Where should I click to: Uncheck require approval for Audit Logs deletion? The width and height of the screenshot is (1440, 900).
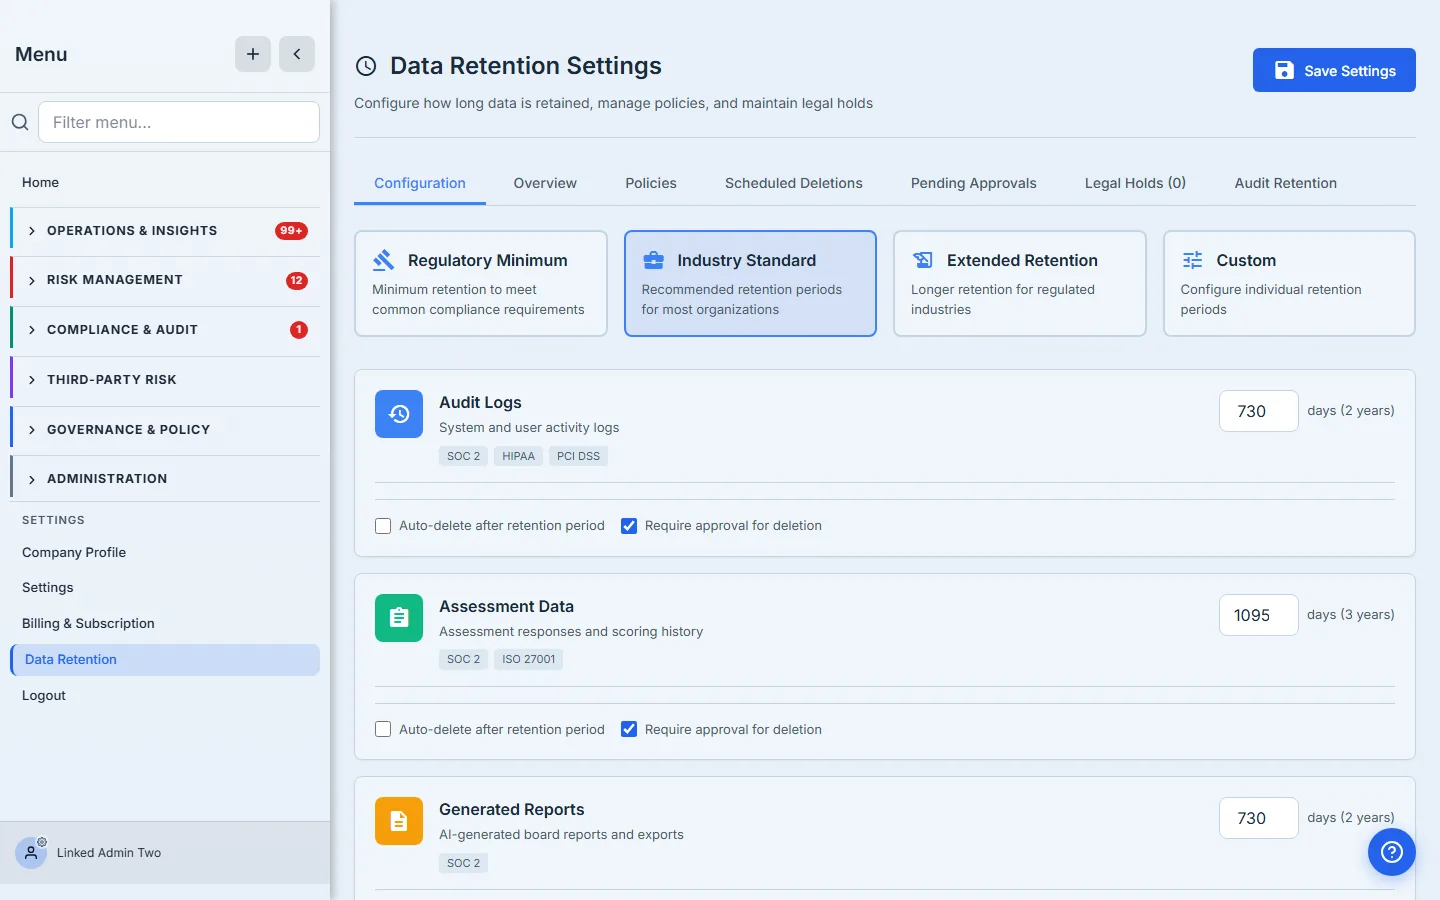[x=629, y=526]
